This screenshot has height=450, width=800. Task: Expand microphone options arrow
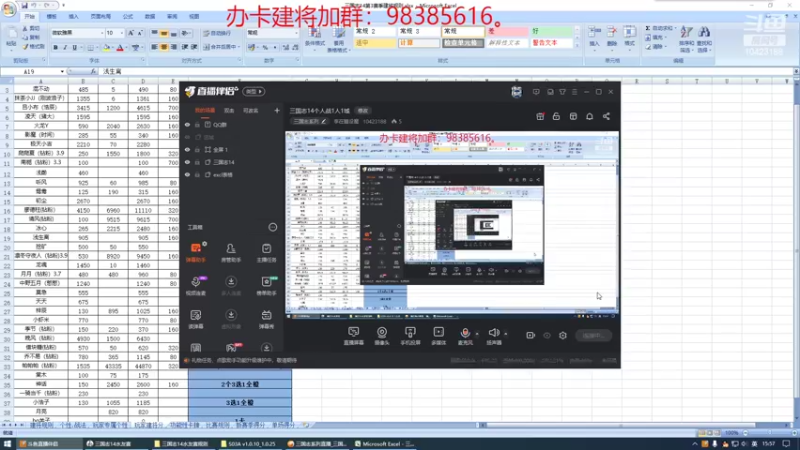(x=477, y=334)
